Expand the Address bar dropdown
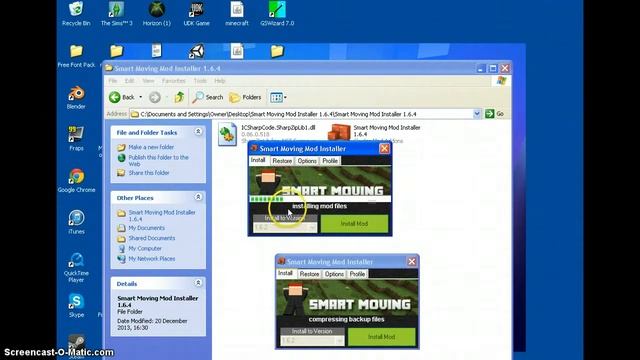Screen dimensions: 640x360 [477, 114]
